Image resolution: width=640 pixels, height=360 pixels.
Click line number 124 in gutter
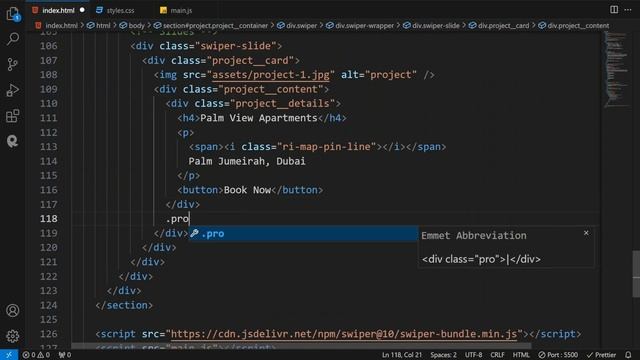click(49, 305)
